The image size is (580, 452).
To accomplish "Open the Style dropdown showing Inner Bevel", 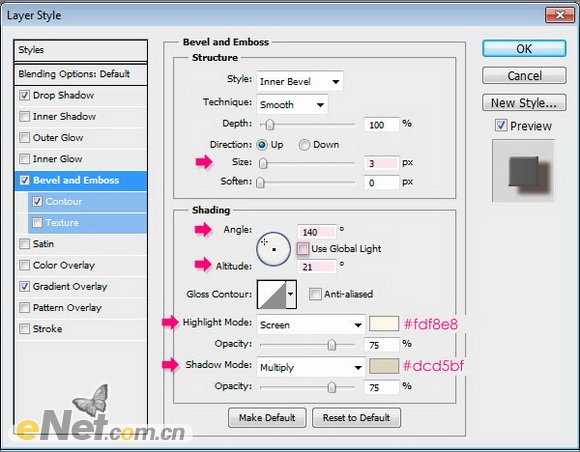I will click(x=300, y=81).
